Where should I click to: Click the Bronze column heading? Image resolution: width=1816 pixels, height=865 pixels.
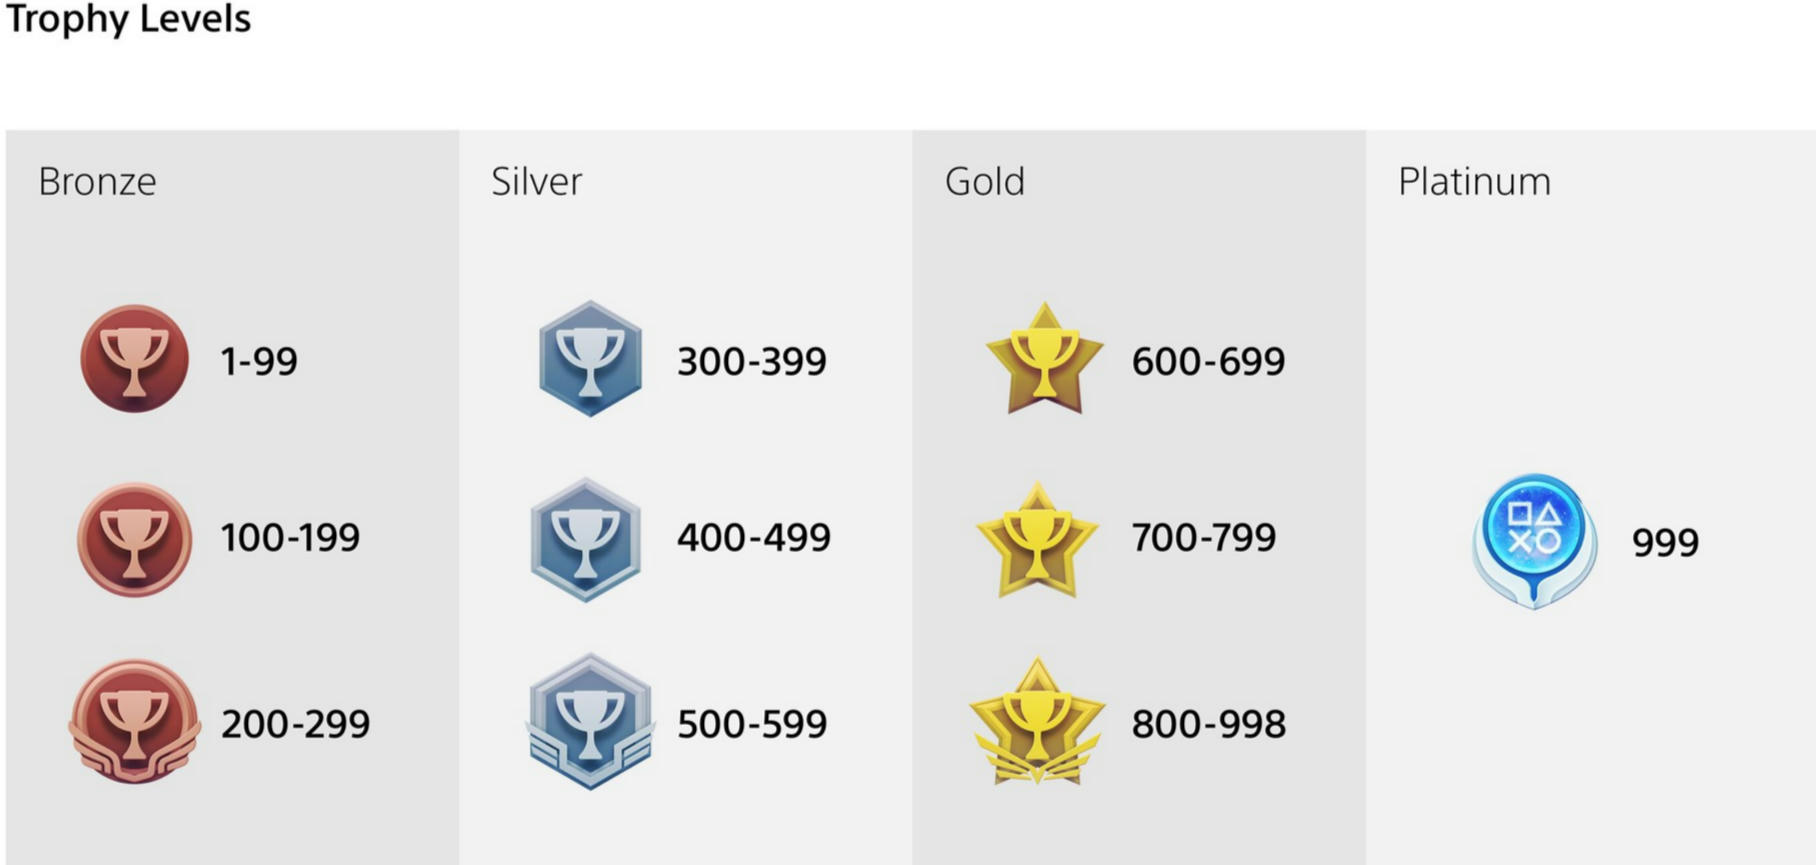97,181
